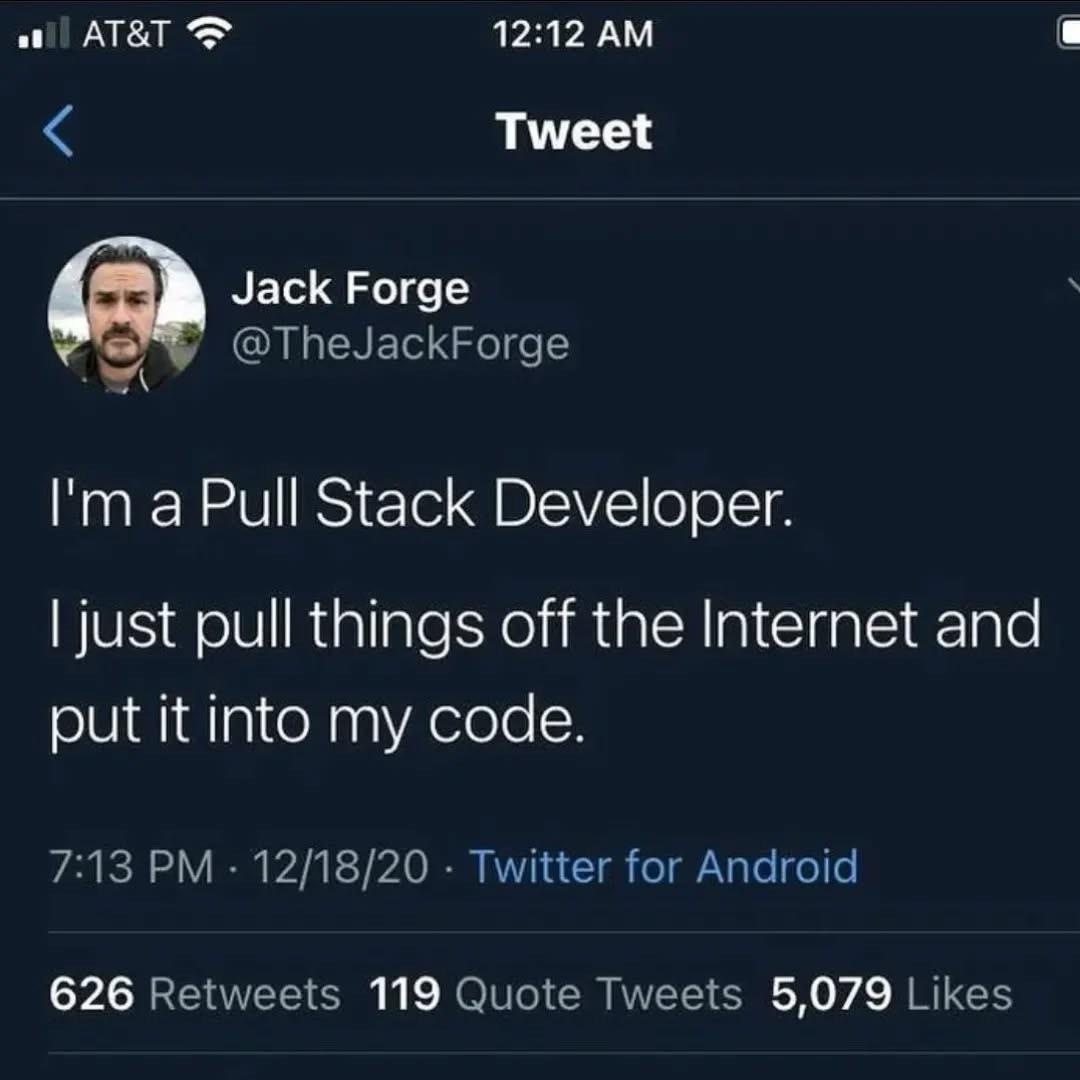Open the Twitter for Android source link

tap(664, 866)
